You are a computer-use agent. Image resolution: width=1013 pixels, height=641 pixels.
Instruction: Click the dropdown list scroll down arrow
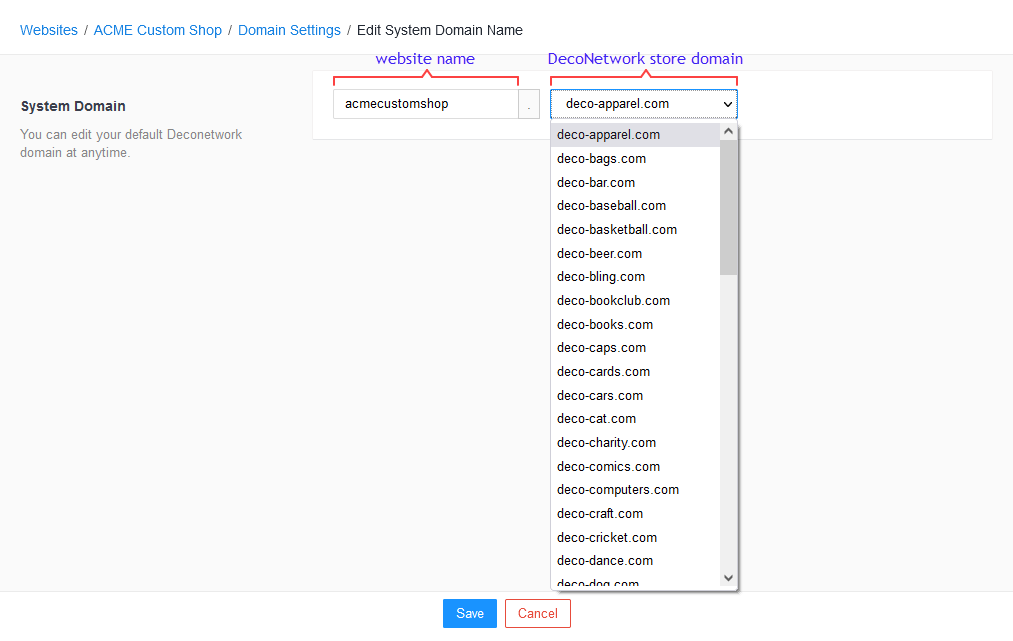pyautogui.click(x=728, y=578)
